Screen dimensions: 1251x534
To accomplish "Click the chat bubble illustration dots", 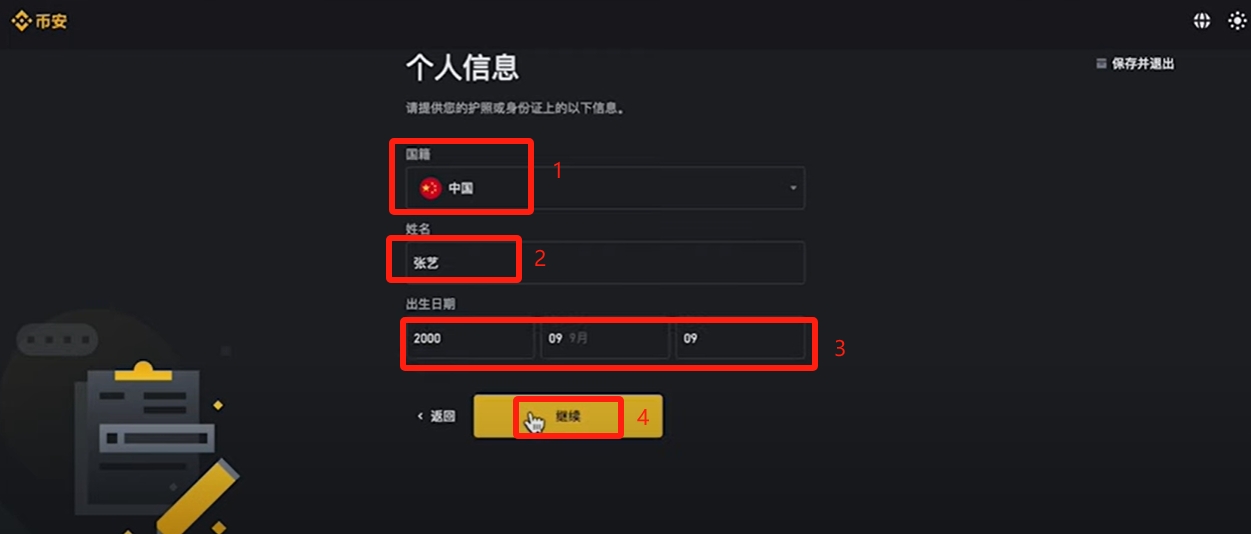I will point(56,341).
